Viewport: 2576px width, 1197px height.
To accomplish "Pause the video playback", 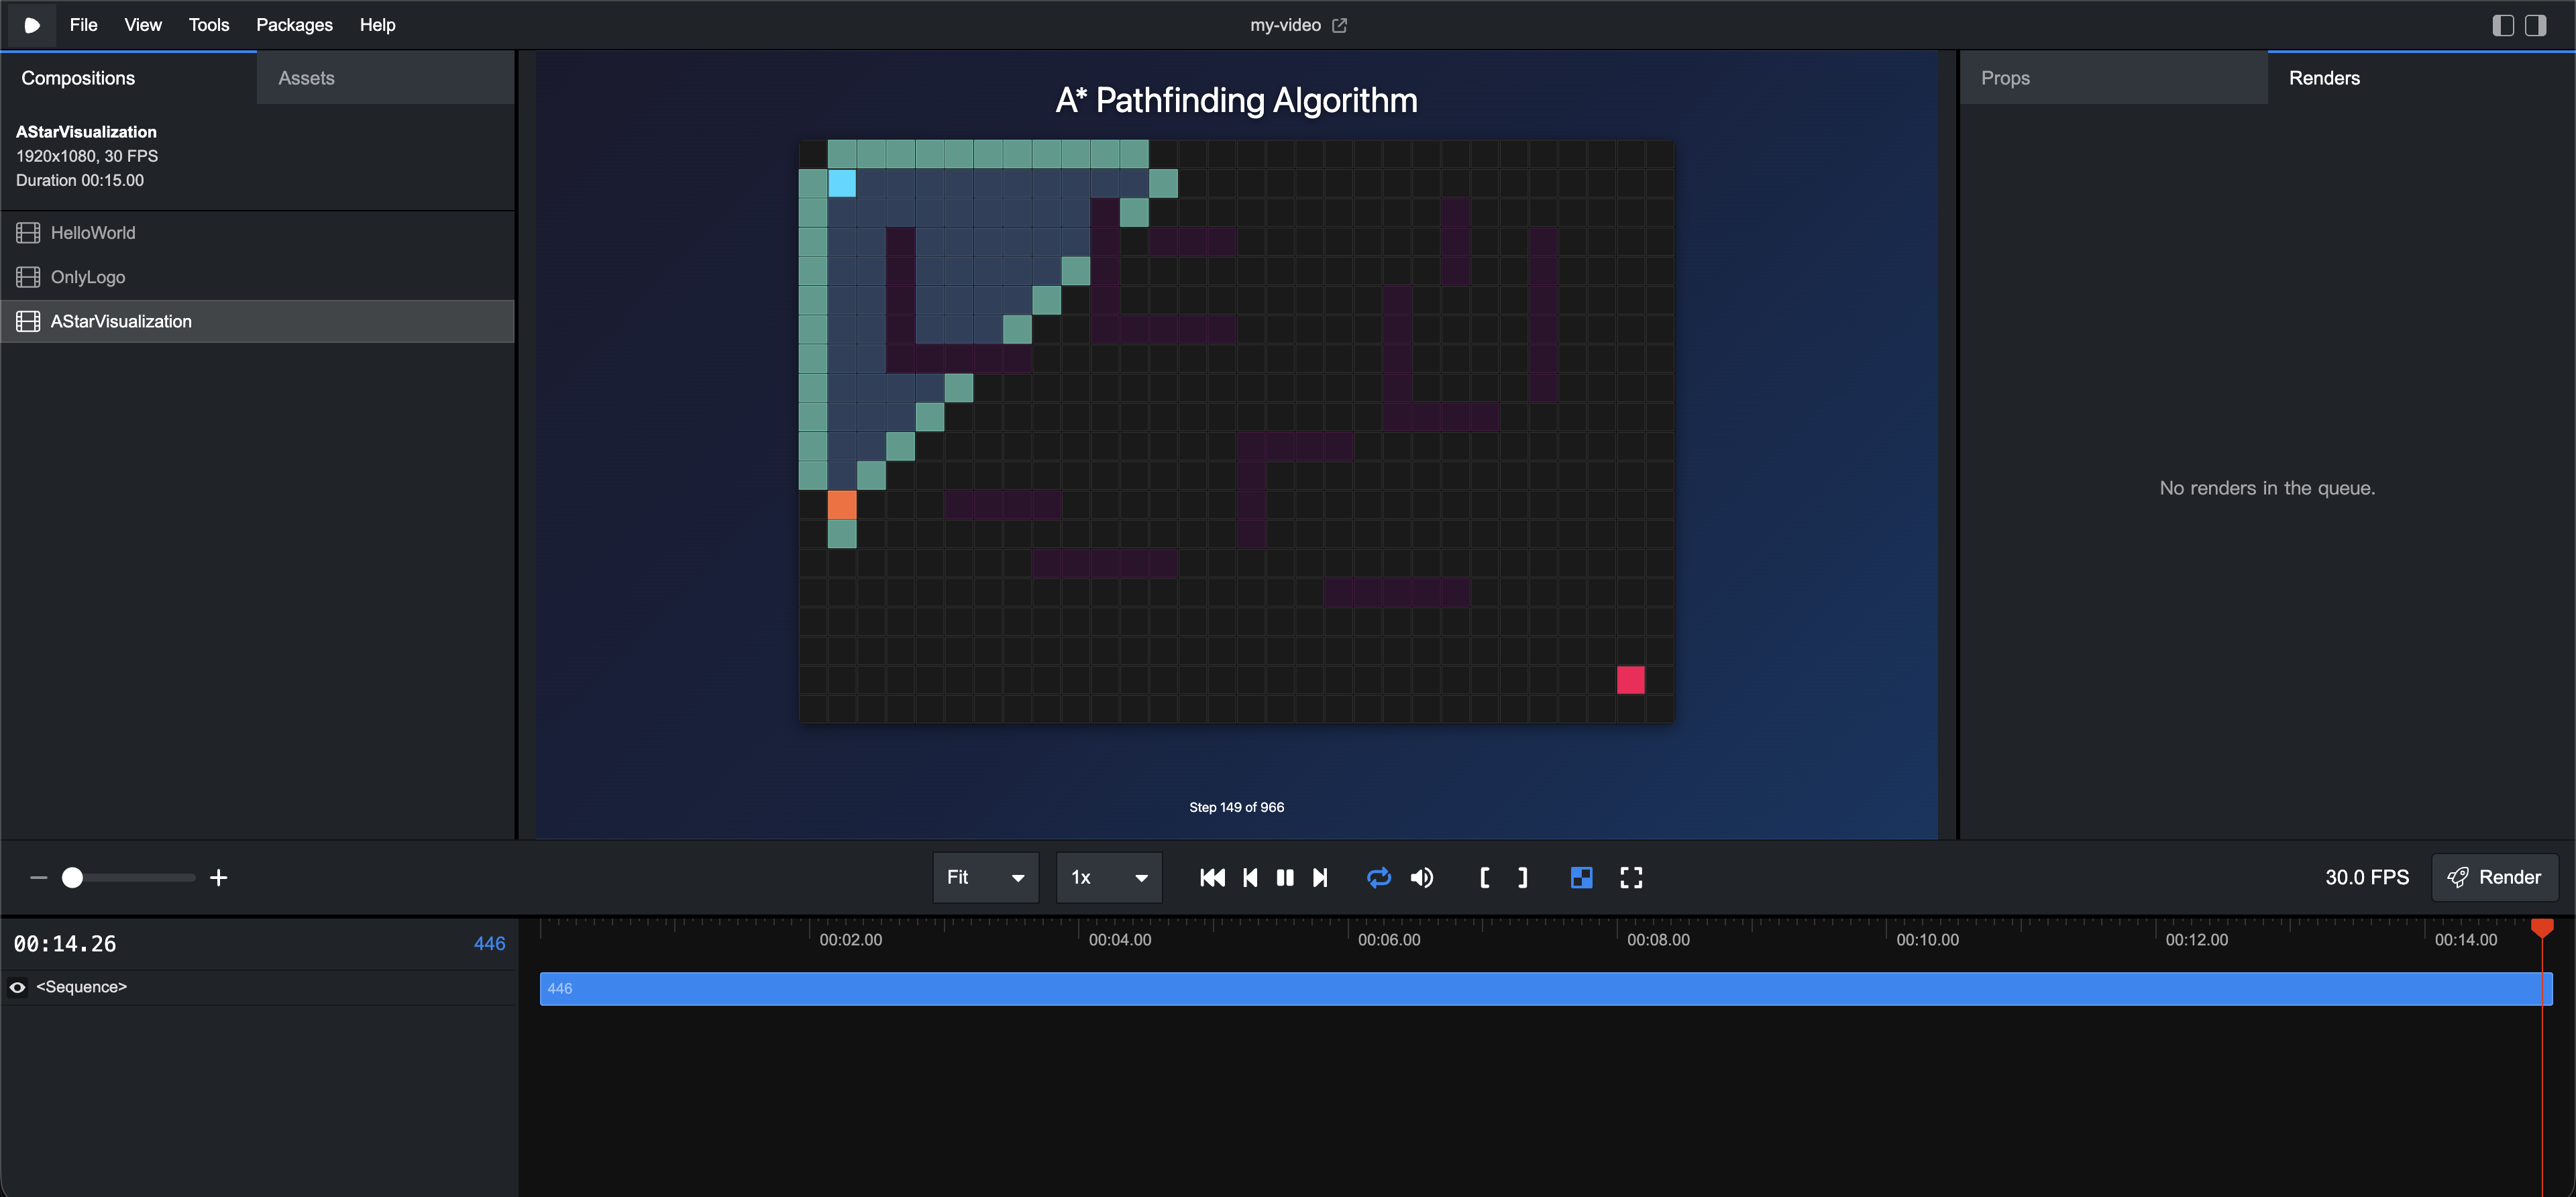I will 1285,877.
